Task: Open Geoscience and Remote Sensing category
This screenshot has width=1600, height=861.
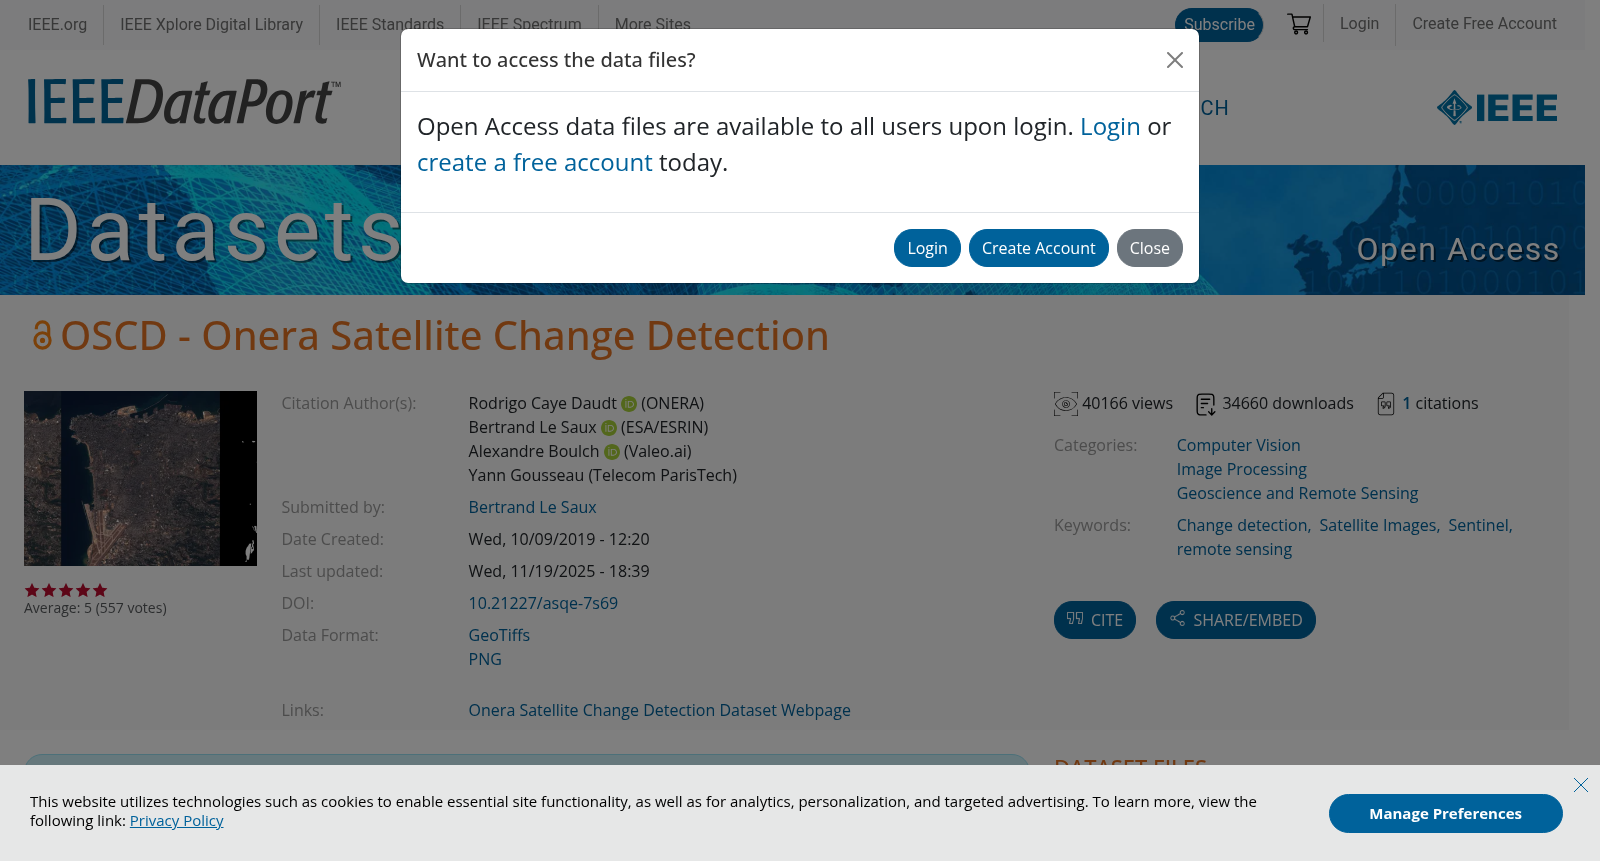Action: (x=1297, y=493)
